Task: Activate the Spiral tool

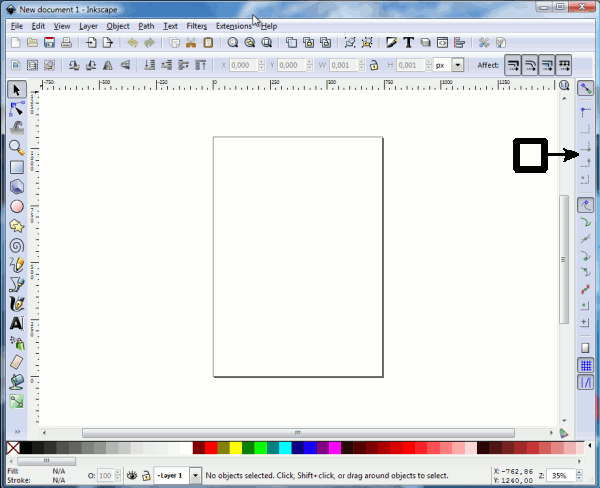Action: click(x=17, y=244)
